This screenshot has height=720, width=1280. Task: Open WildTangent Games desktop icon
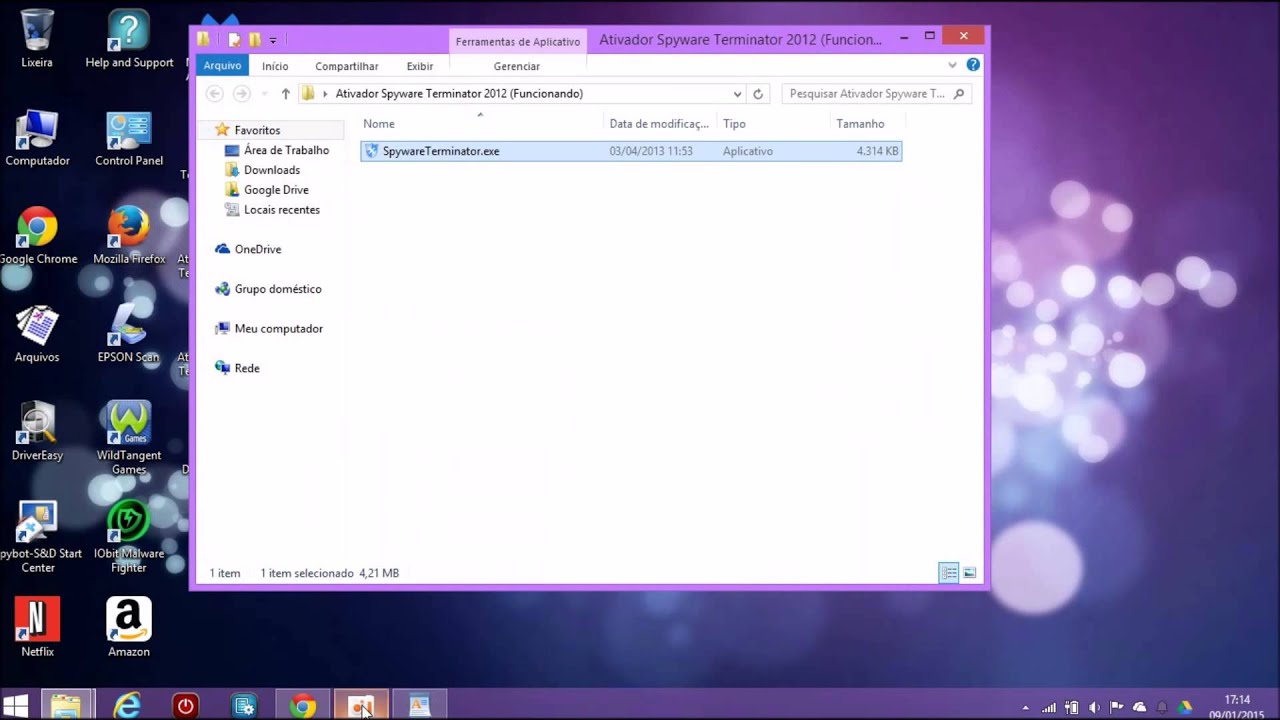click(x=129, y=438)
